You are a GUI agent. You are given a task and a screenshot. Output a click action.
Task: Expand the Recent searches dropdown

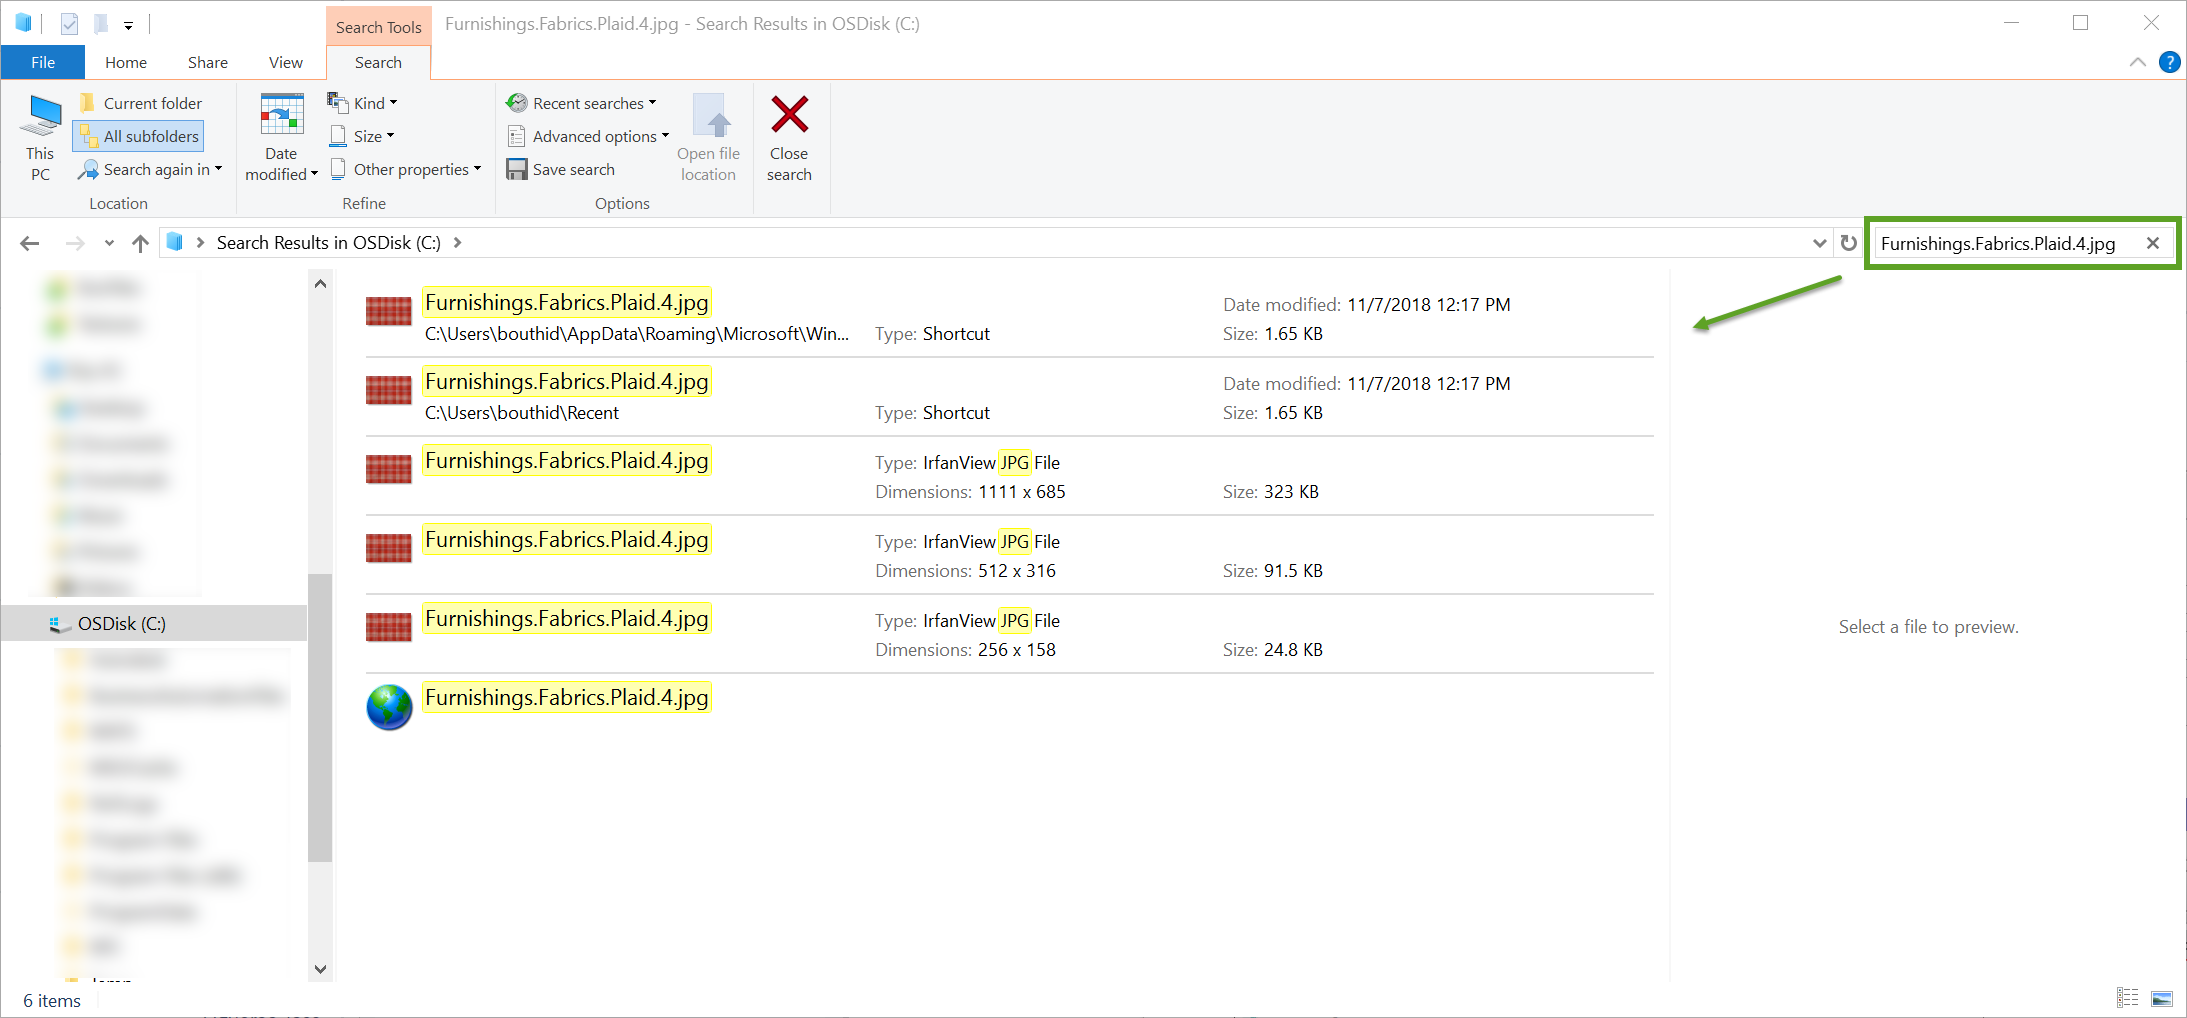click(582, 103)
